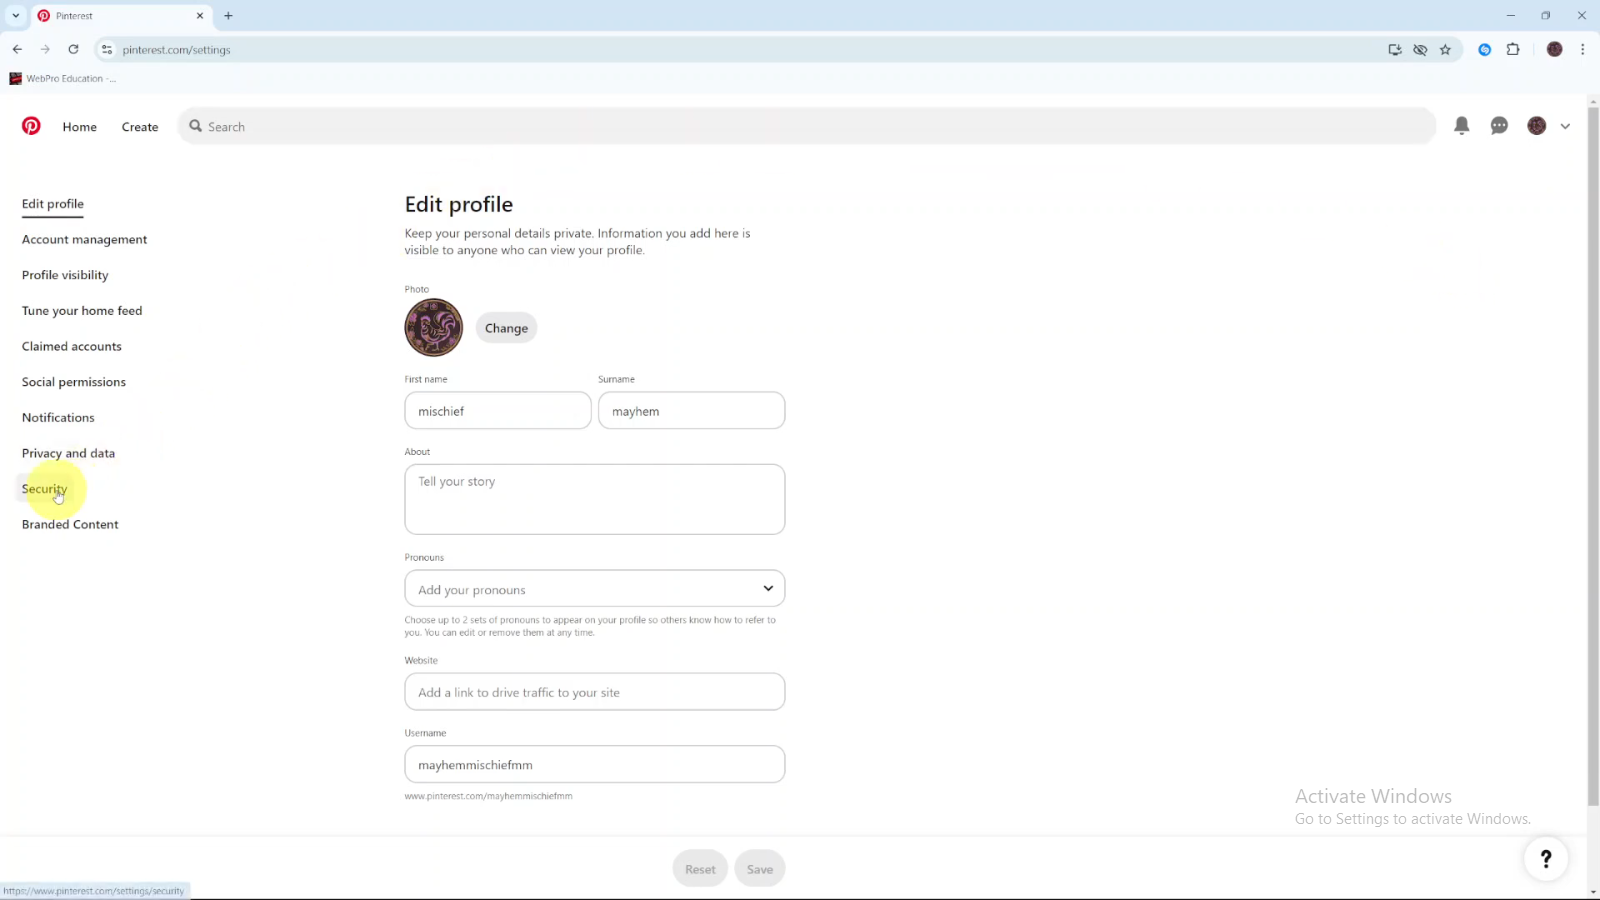Open the Security settings section
This screenshot has height=900, width=1600.
click(x=44, y=489)
